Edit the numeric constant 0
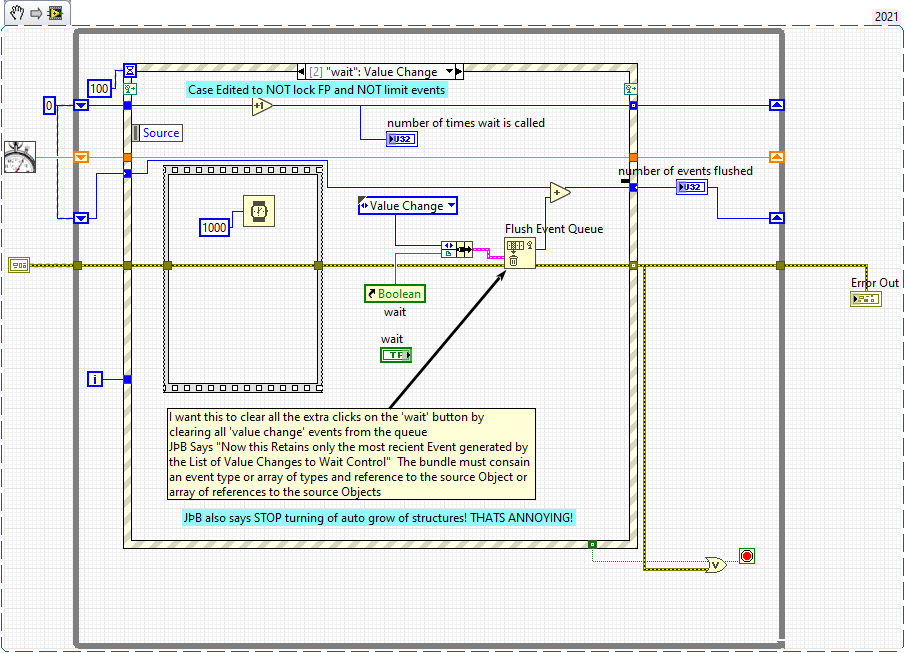Viewport: 905px width, 653px height. tap(50, 106)
